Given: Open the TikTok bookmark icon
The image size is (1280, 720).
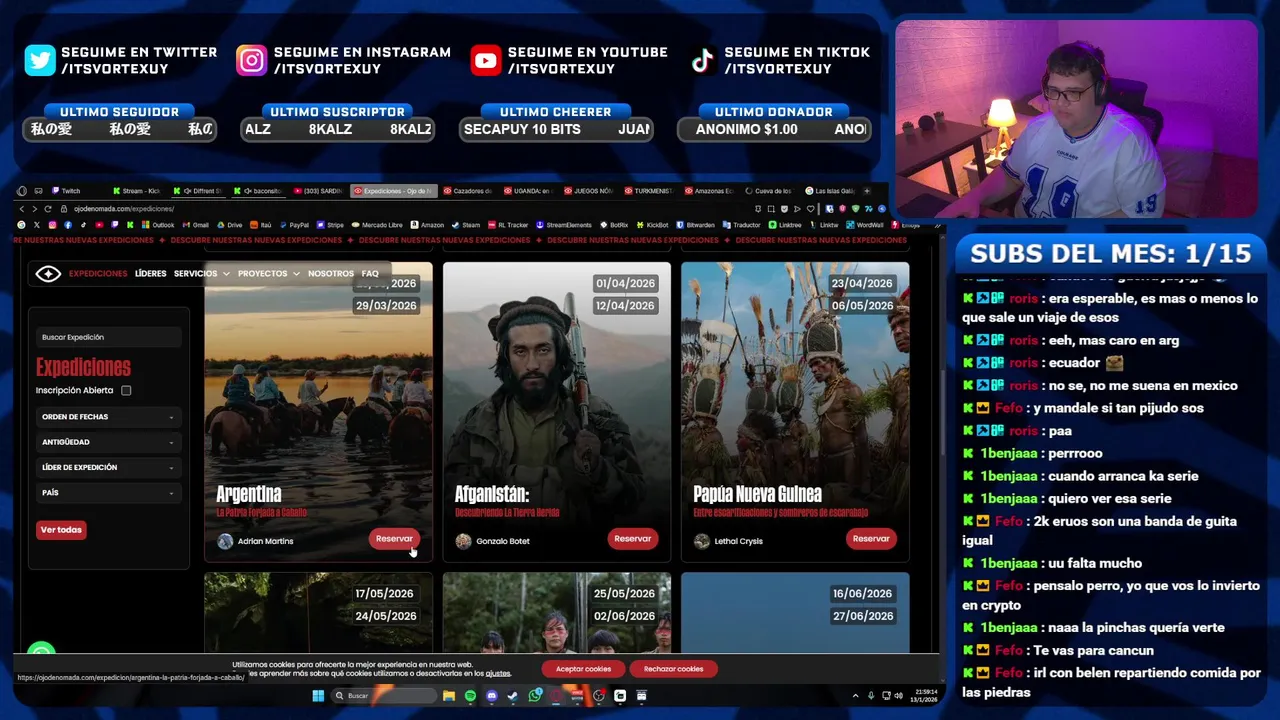Looking at the screenshot, I should [x=83, y=225].
